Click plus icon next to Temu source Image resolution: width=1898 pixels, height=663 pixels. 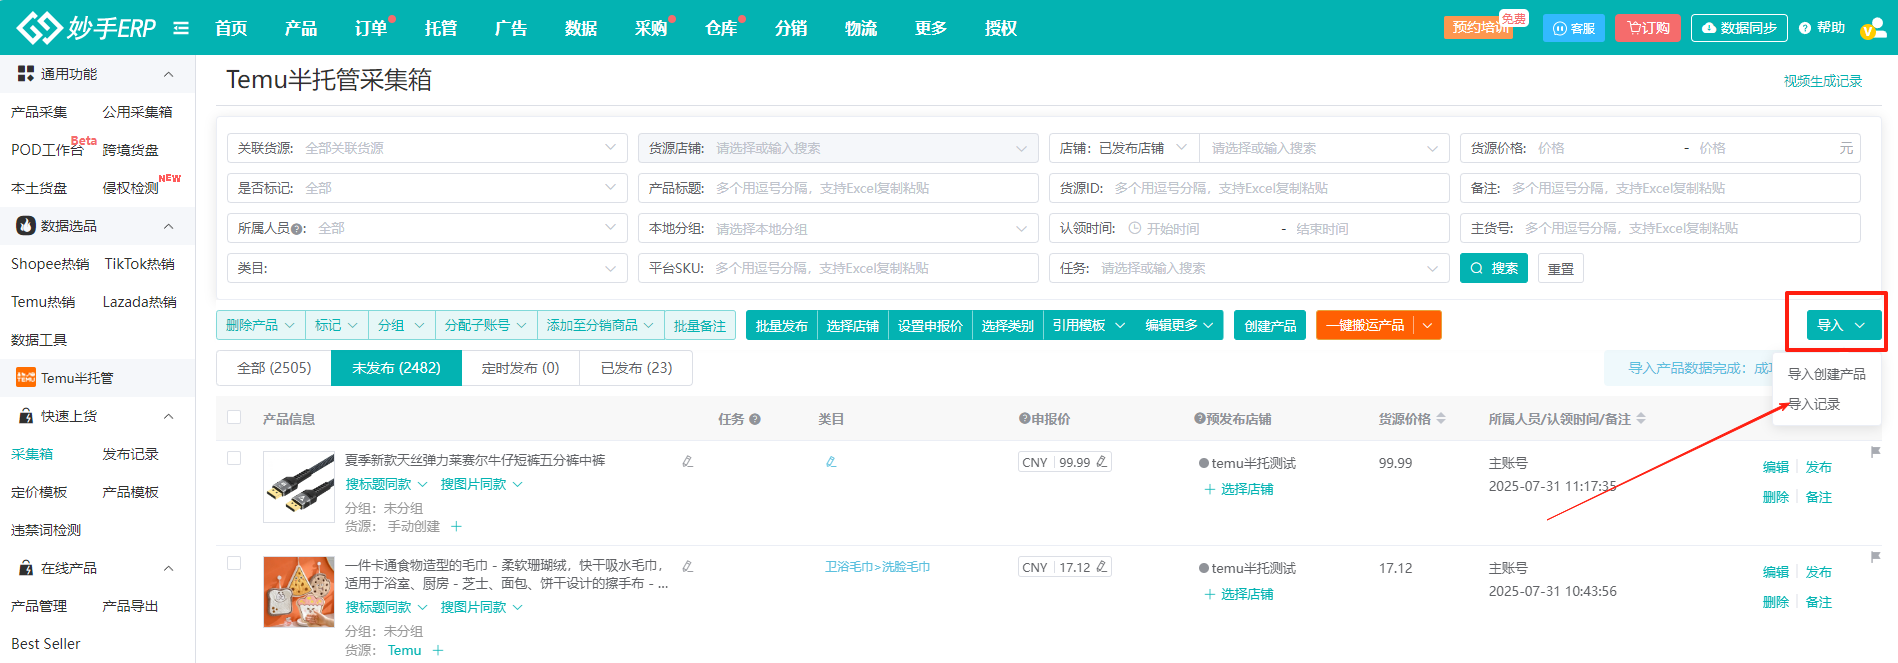point(438,650)
